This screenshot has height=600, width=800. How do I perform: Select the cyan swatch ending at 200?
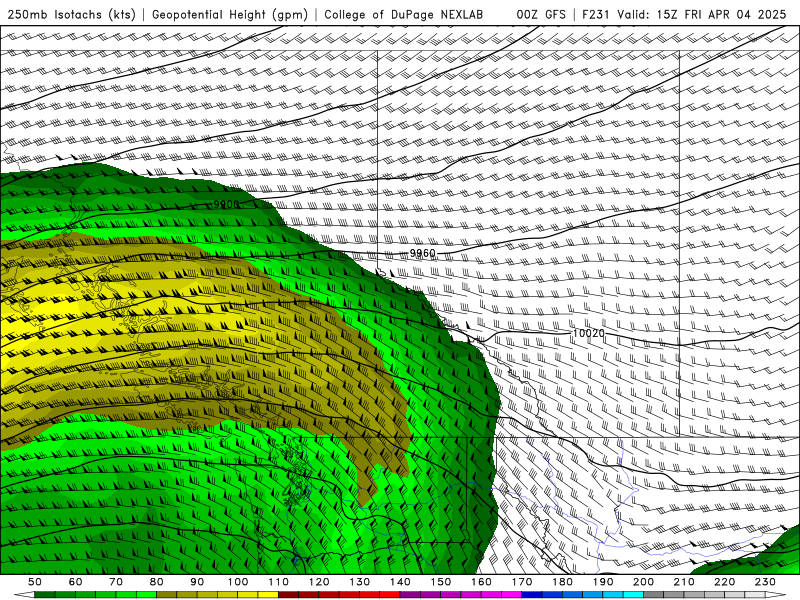click(633, 595)
